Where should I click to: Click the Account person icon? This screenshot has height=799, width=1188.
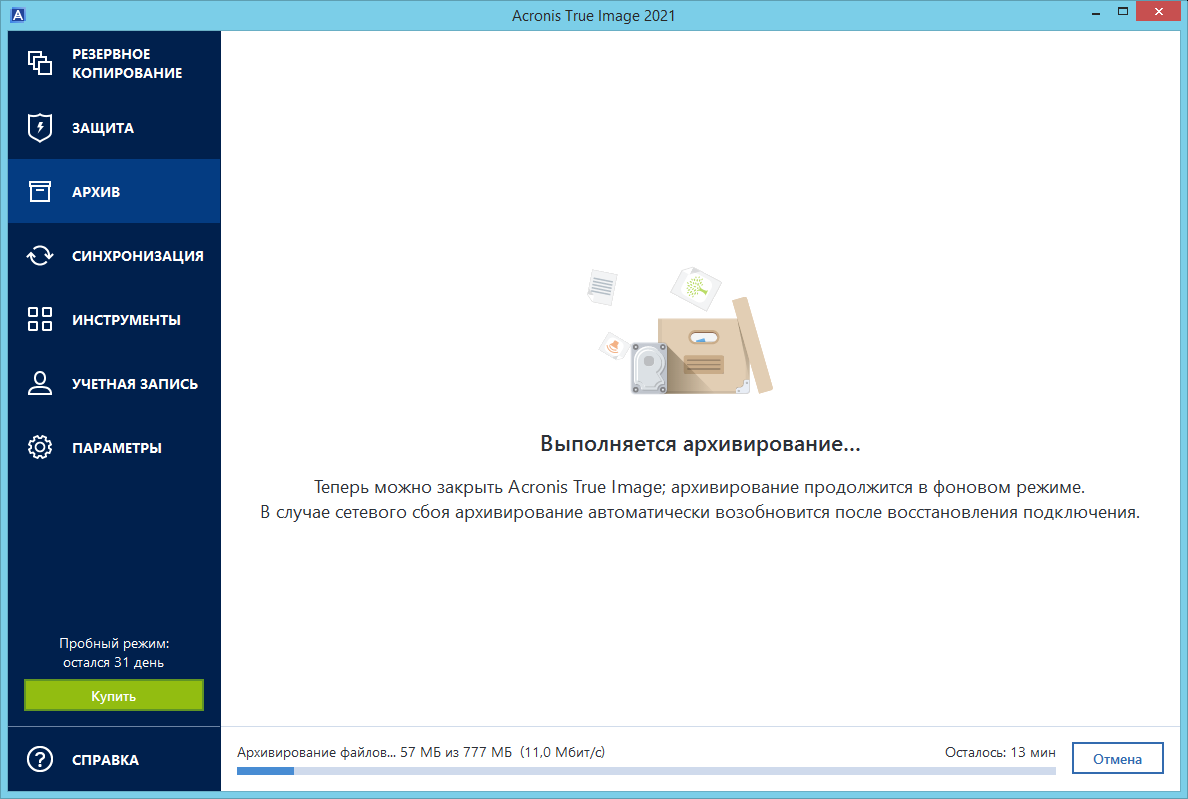coord(39,383)
